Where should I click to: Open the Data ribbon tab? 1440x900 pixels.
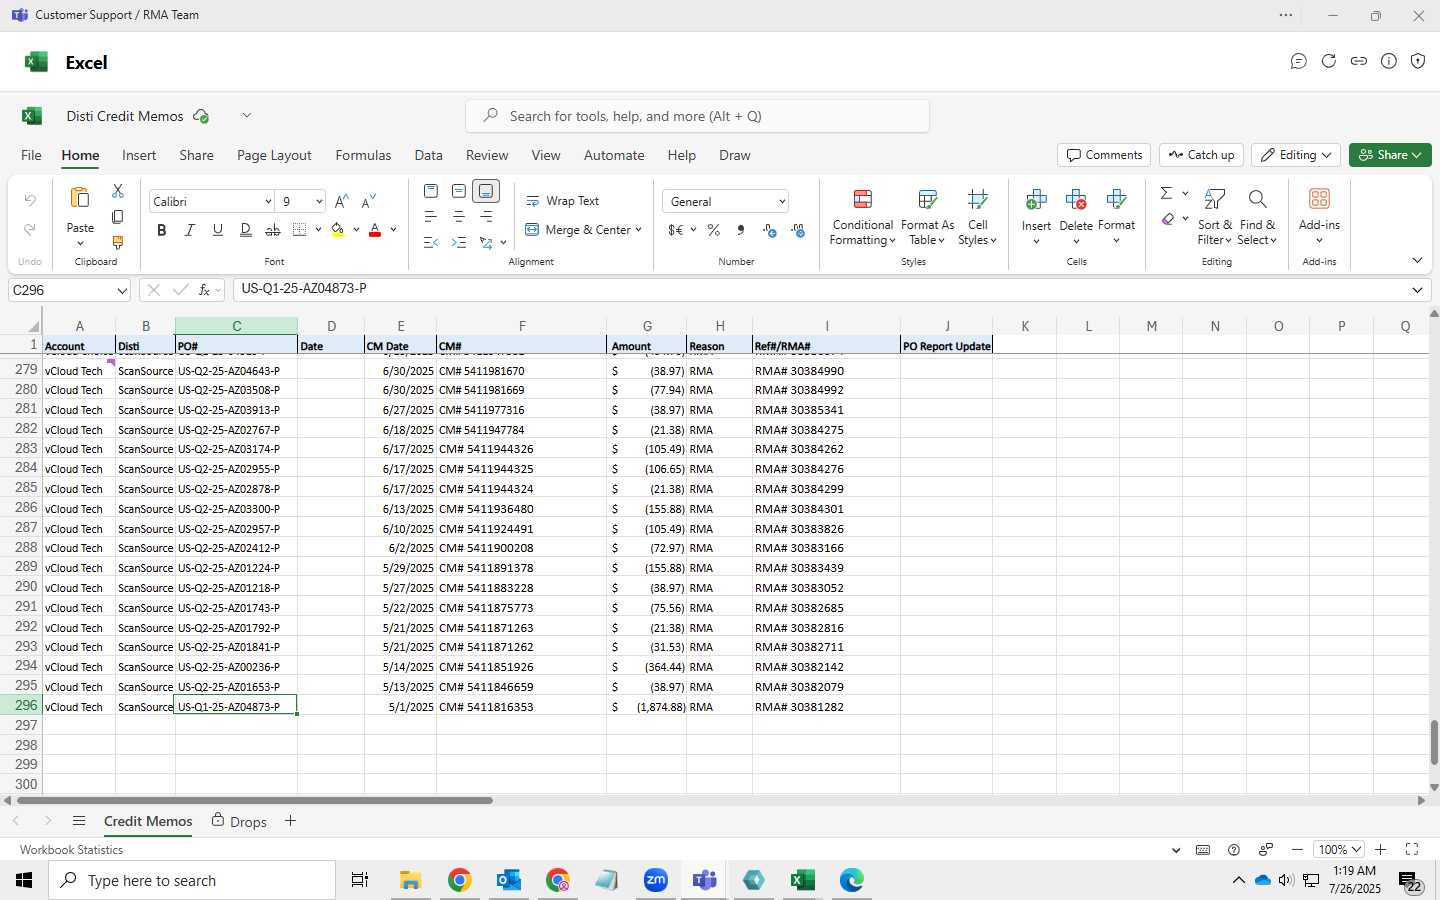[x=428, y=155]
